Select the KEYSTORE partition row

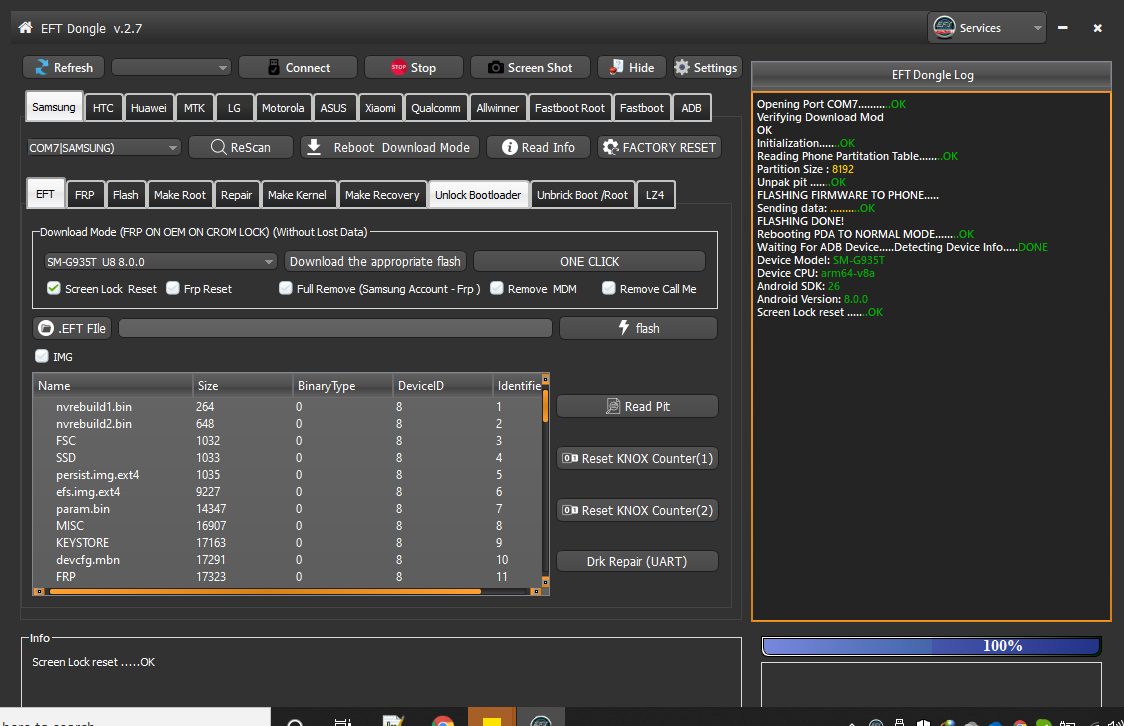[287, 543]
